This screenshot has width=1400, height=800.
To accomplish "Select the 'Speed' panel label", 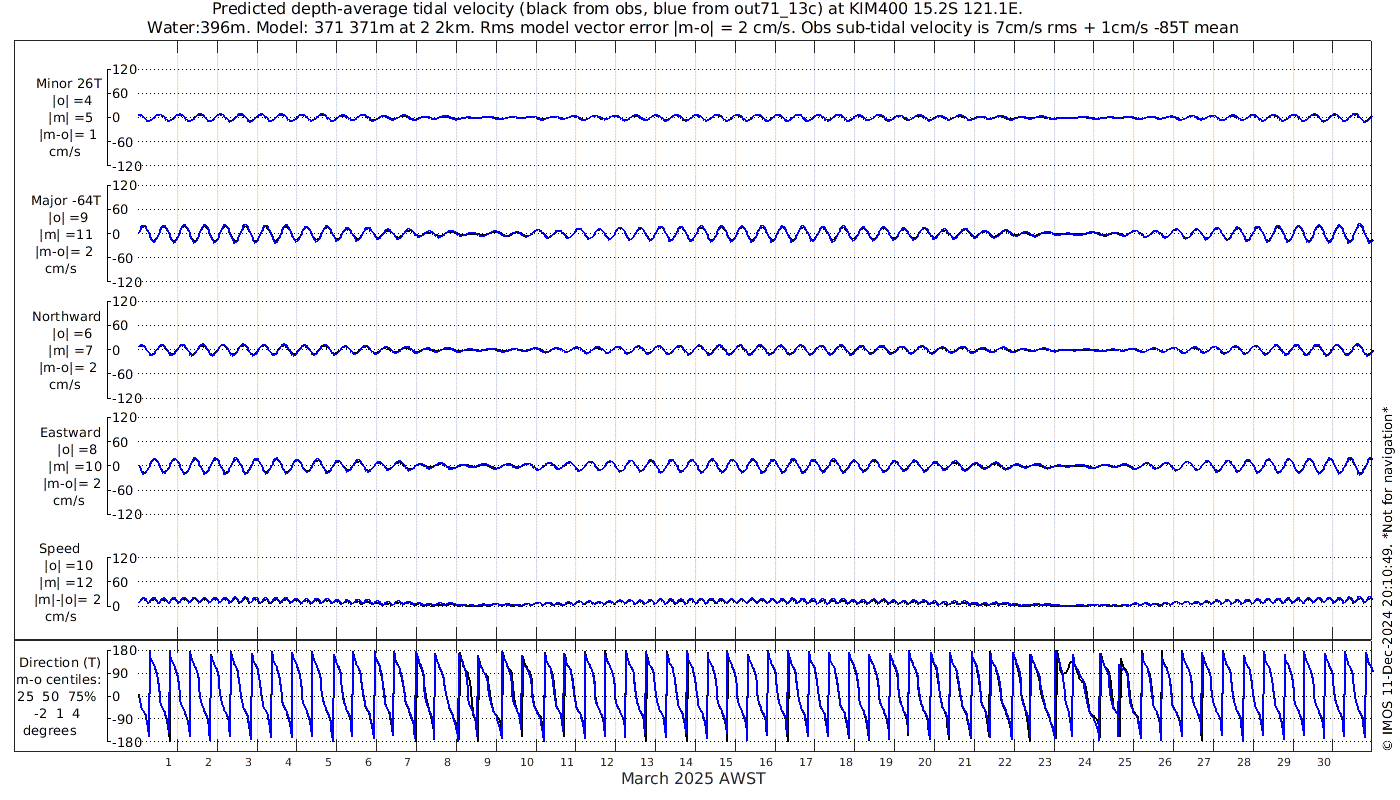I will (x=59, y=549).
